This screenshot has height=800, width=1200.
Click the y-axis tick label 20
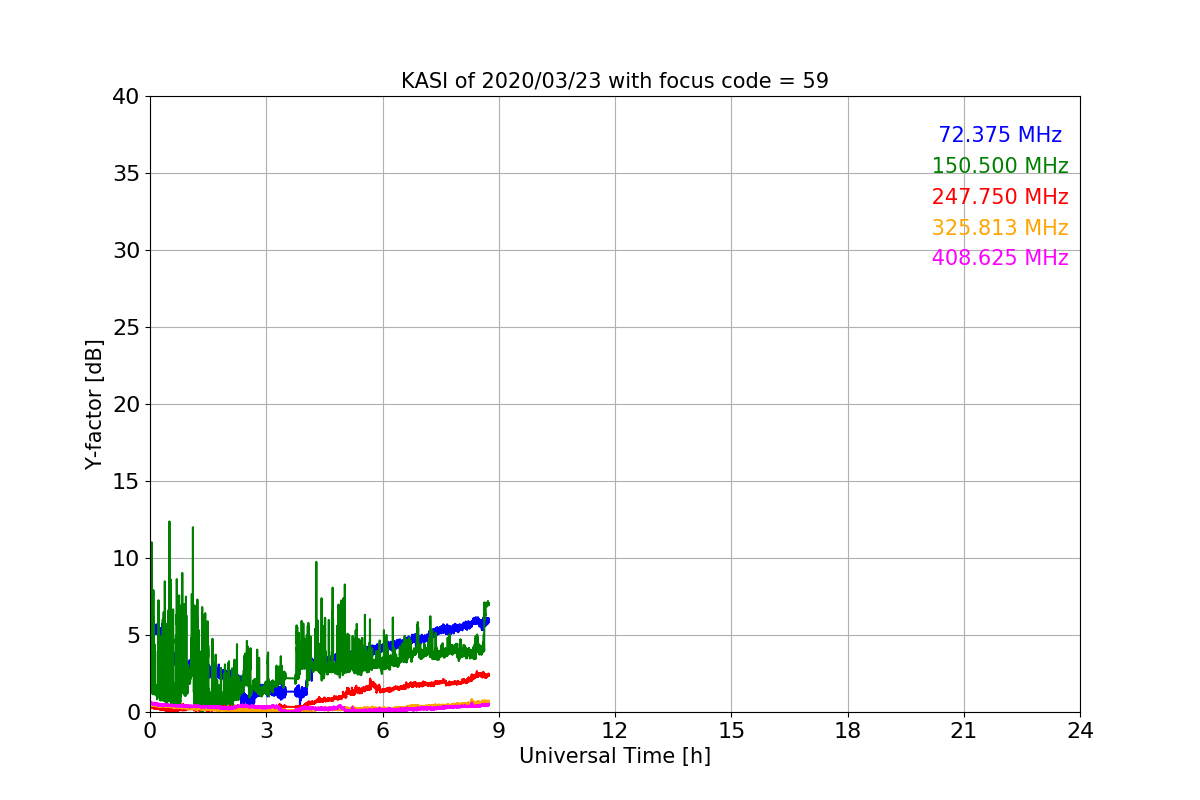pyautogui.click(x=127, y=405)
